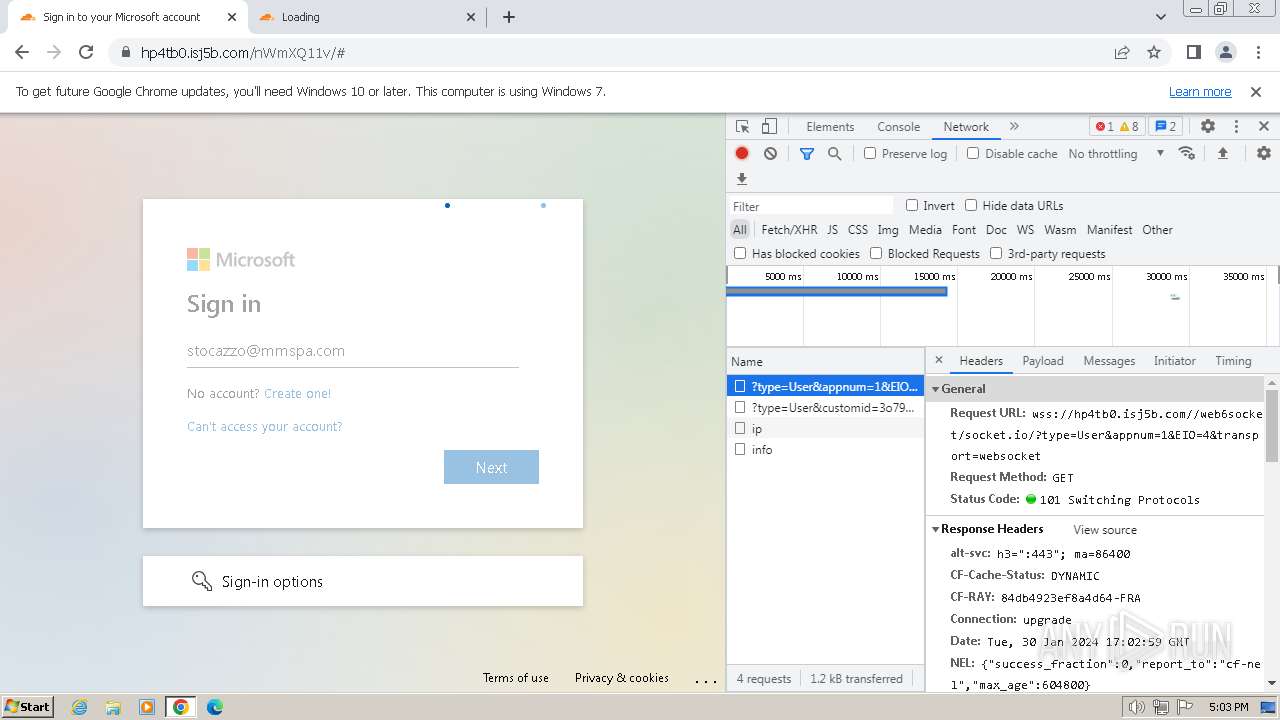Enable Disable cache checkbox
1280x720 pixels.
(x=973, y=153)
